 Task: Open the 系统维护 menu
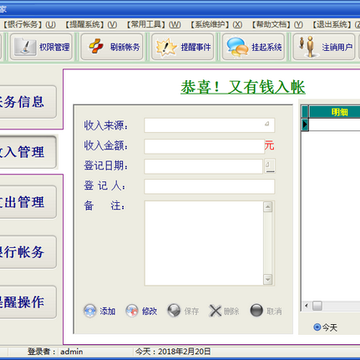point(216,24)
